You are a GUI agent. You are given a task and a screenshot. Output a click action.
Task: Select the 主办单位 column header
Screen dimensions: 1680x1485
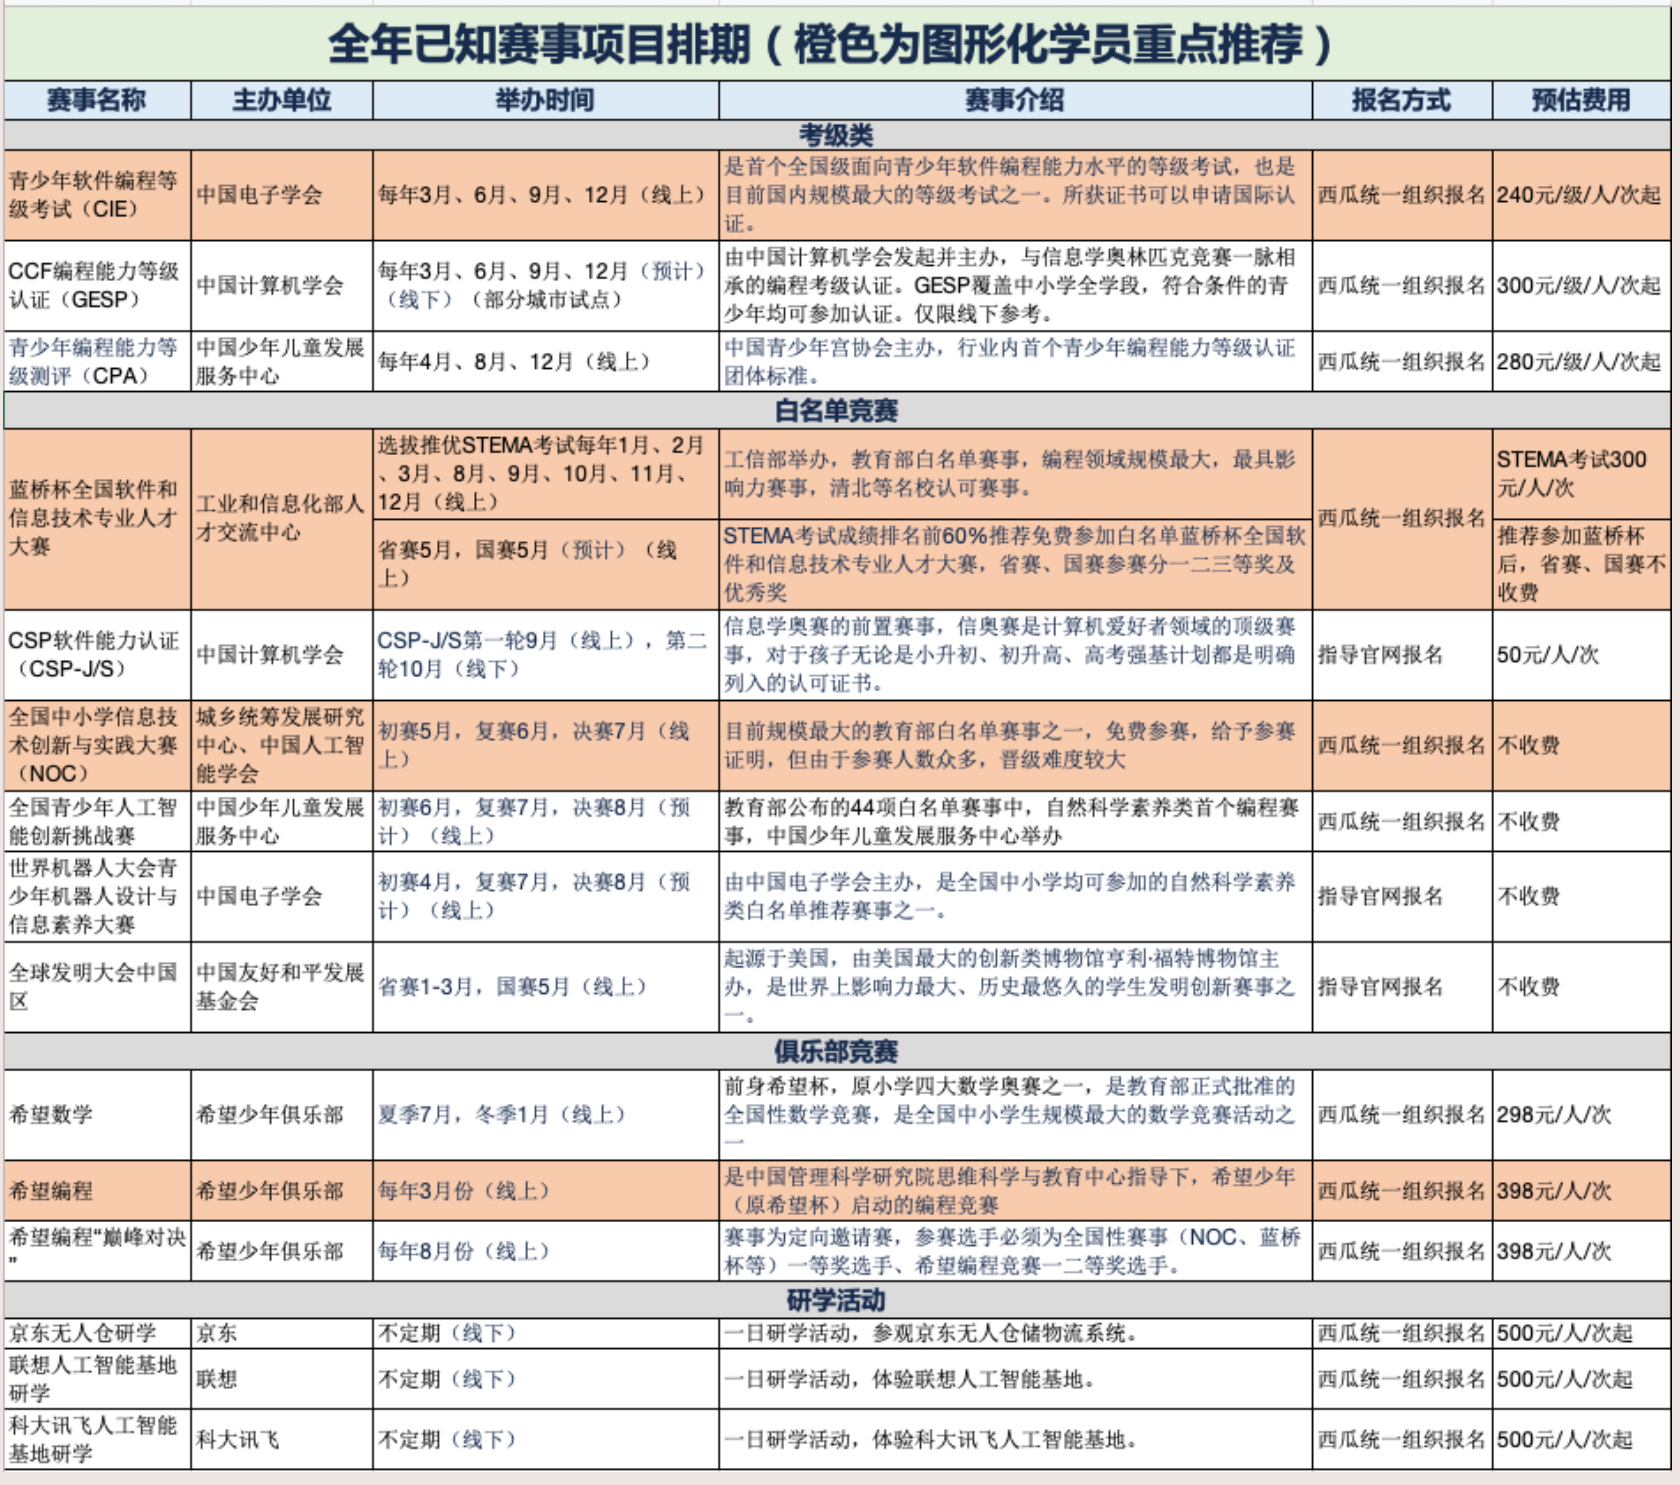280,98
